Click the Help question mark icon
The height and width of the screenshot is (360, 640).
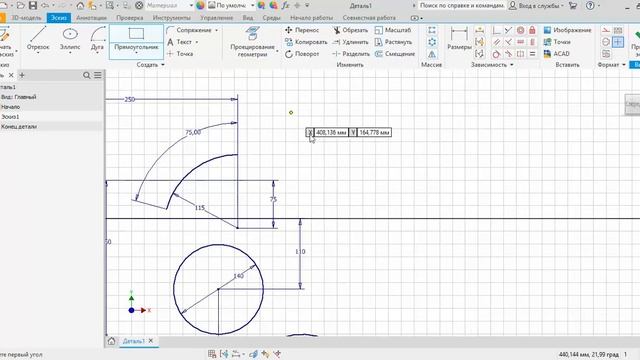tap(590, 6)
